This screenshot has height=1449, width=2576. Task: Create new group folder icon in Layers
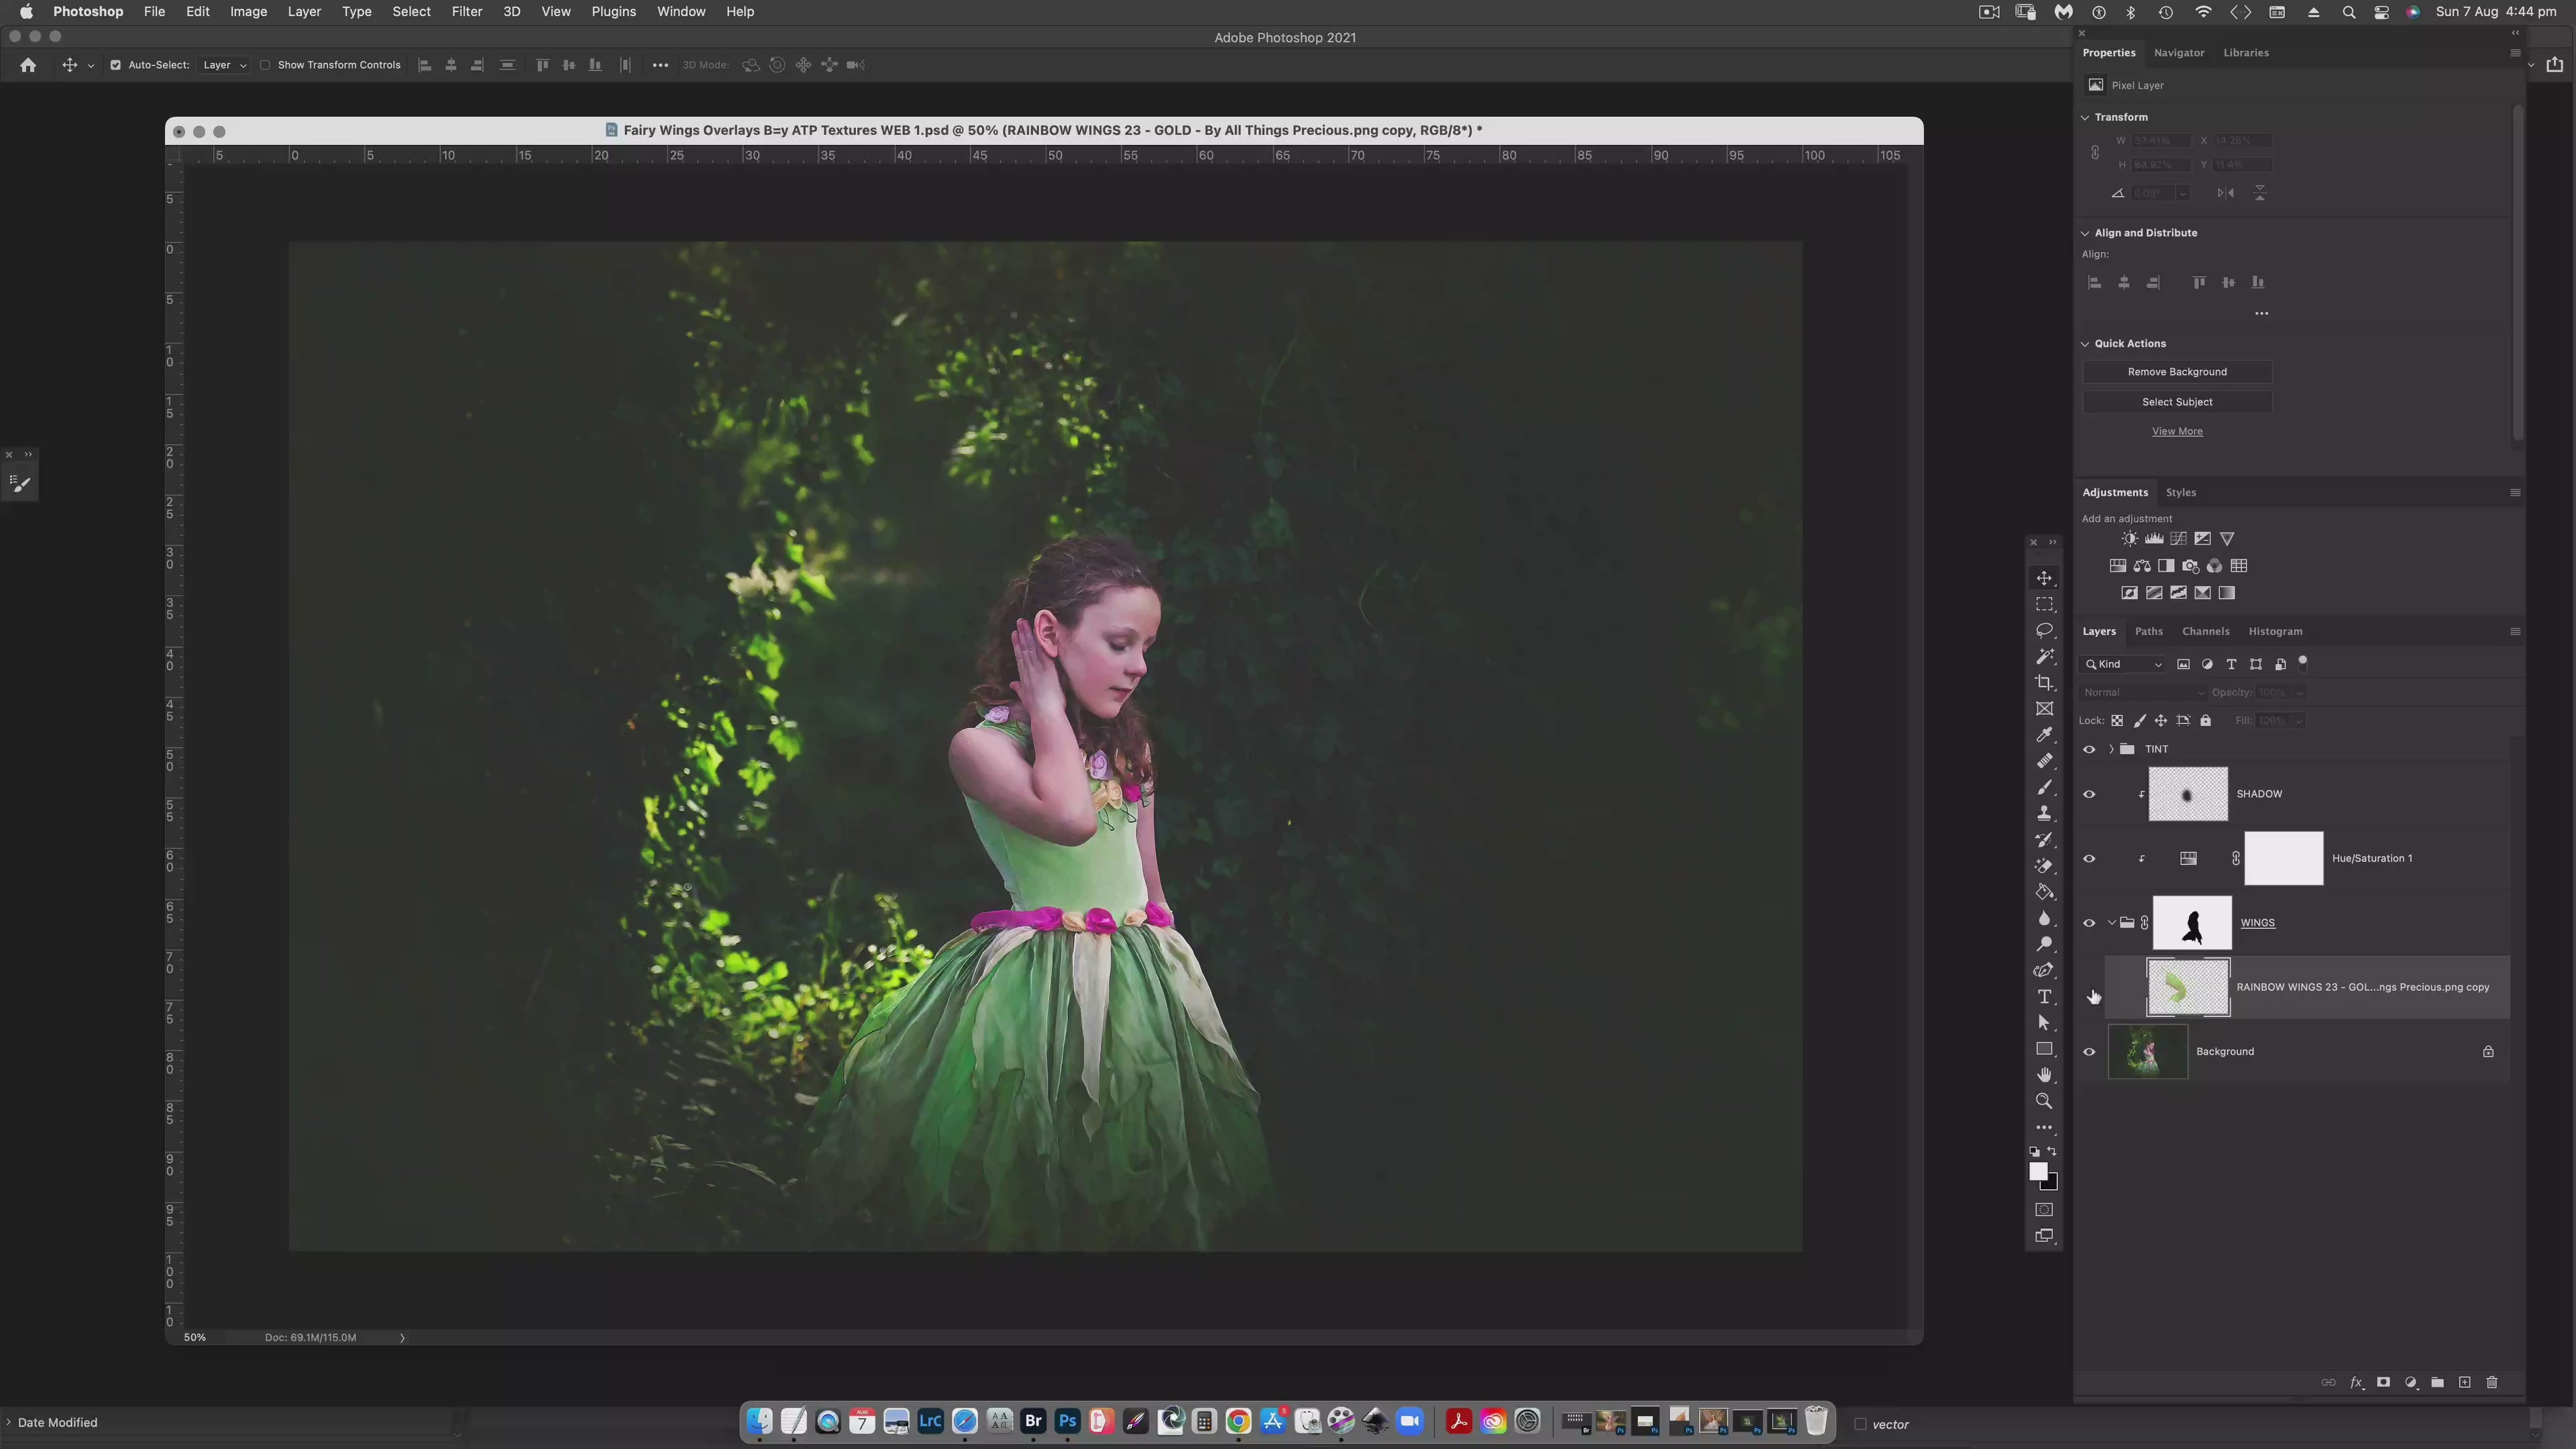(2437, 1382)
